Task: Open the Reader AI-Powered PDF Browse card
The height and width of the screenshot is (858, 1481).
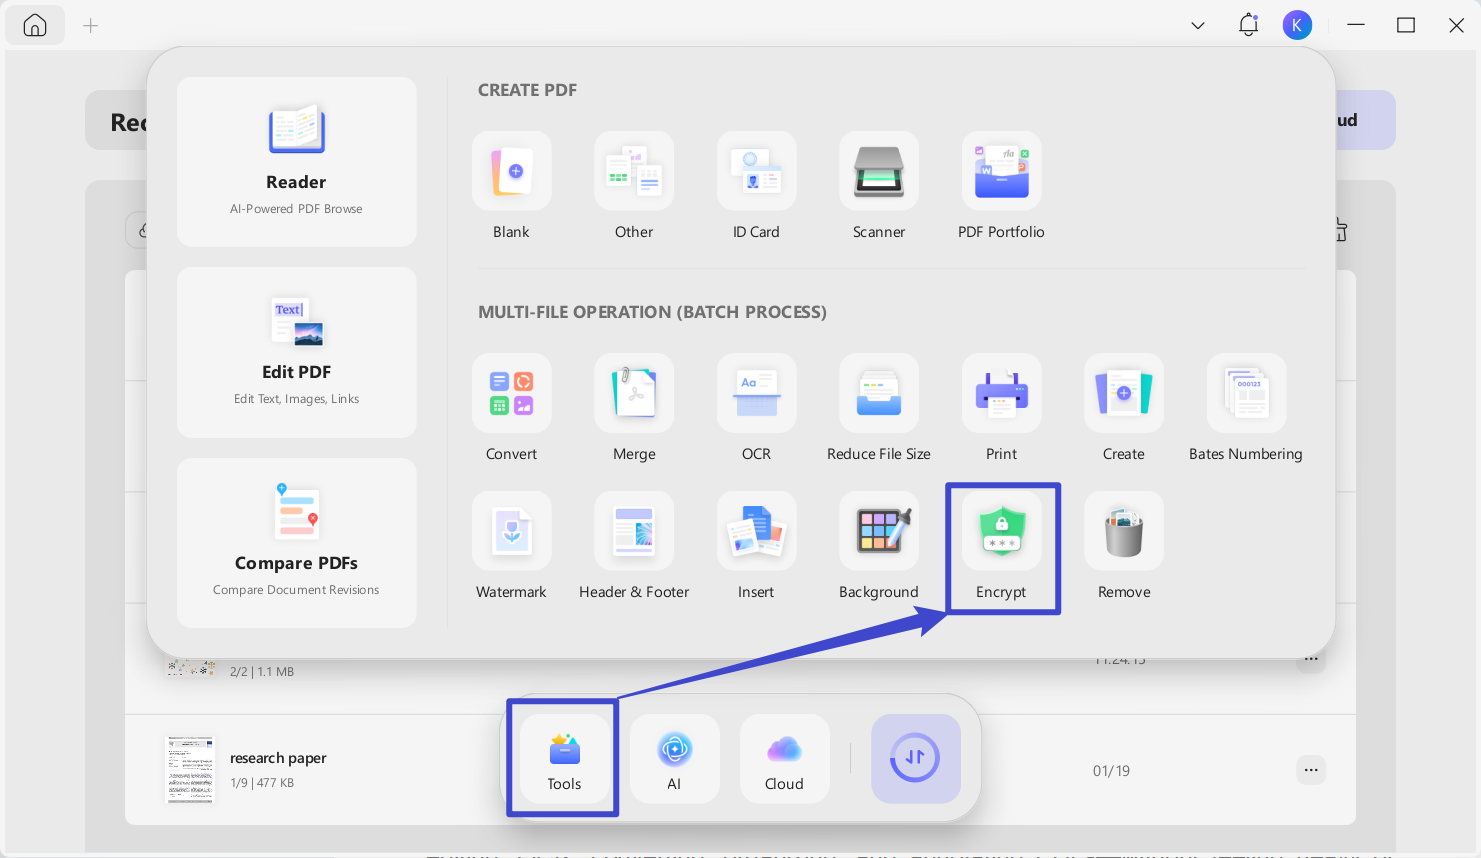Action: (296, 162)
